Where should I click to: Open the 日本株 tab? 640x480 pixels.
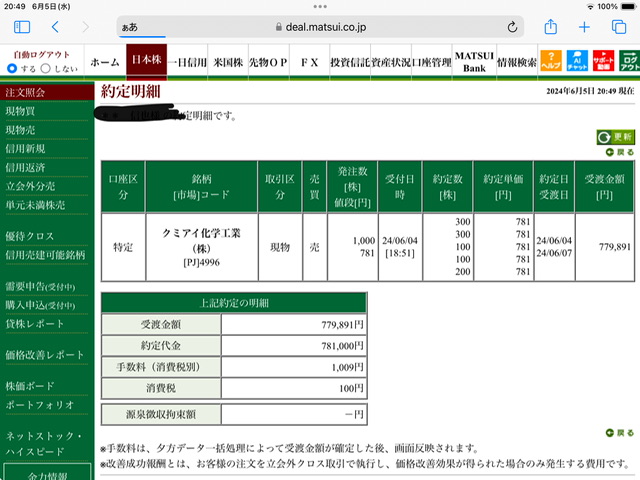(147, 60)
